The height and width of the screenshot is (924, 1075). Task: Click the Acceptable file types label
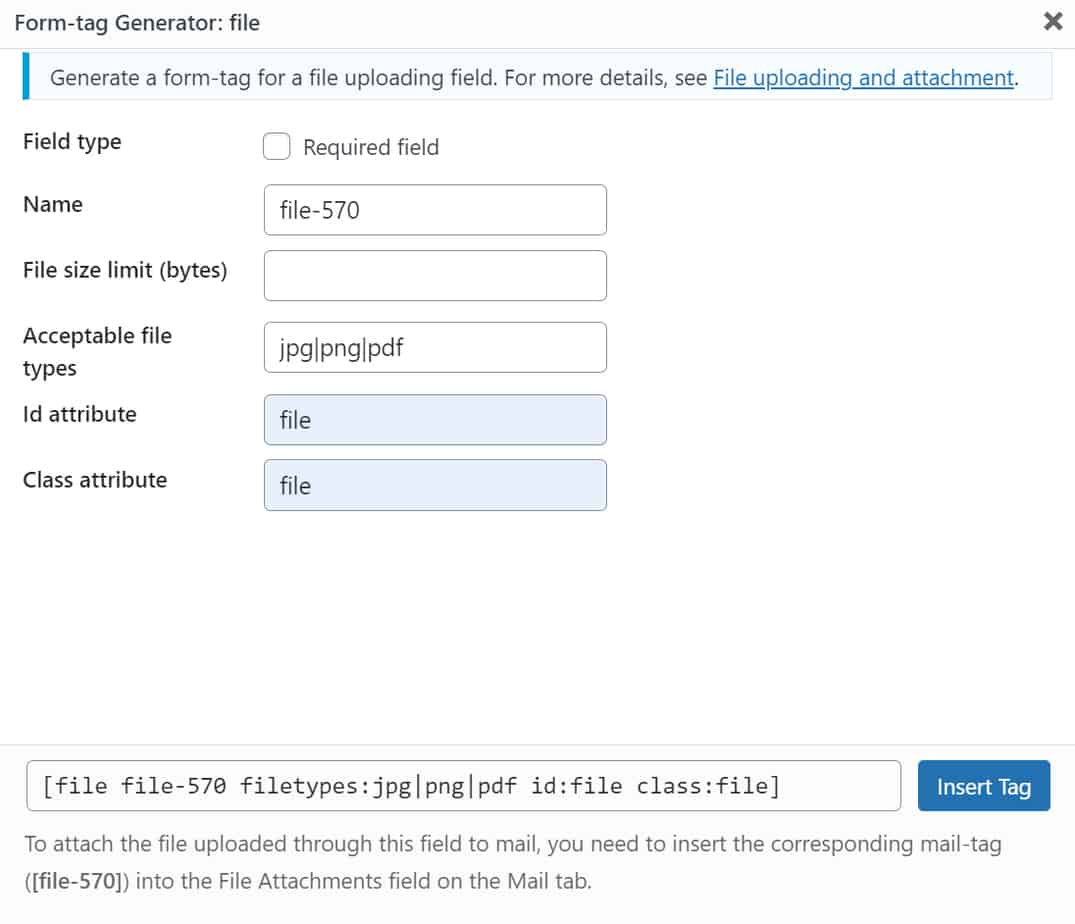coord(96,351)
